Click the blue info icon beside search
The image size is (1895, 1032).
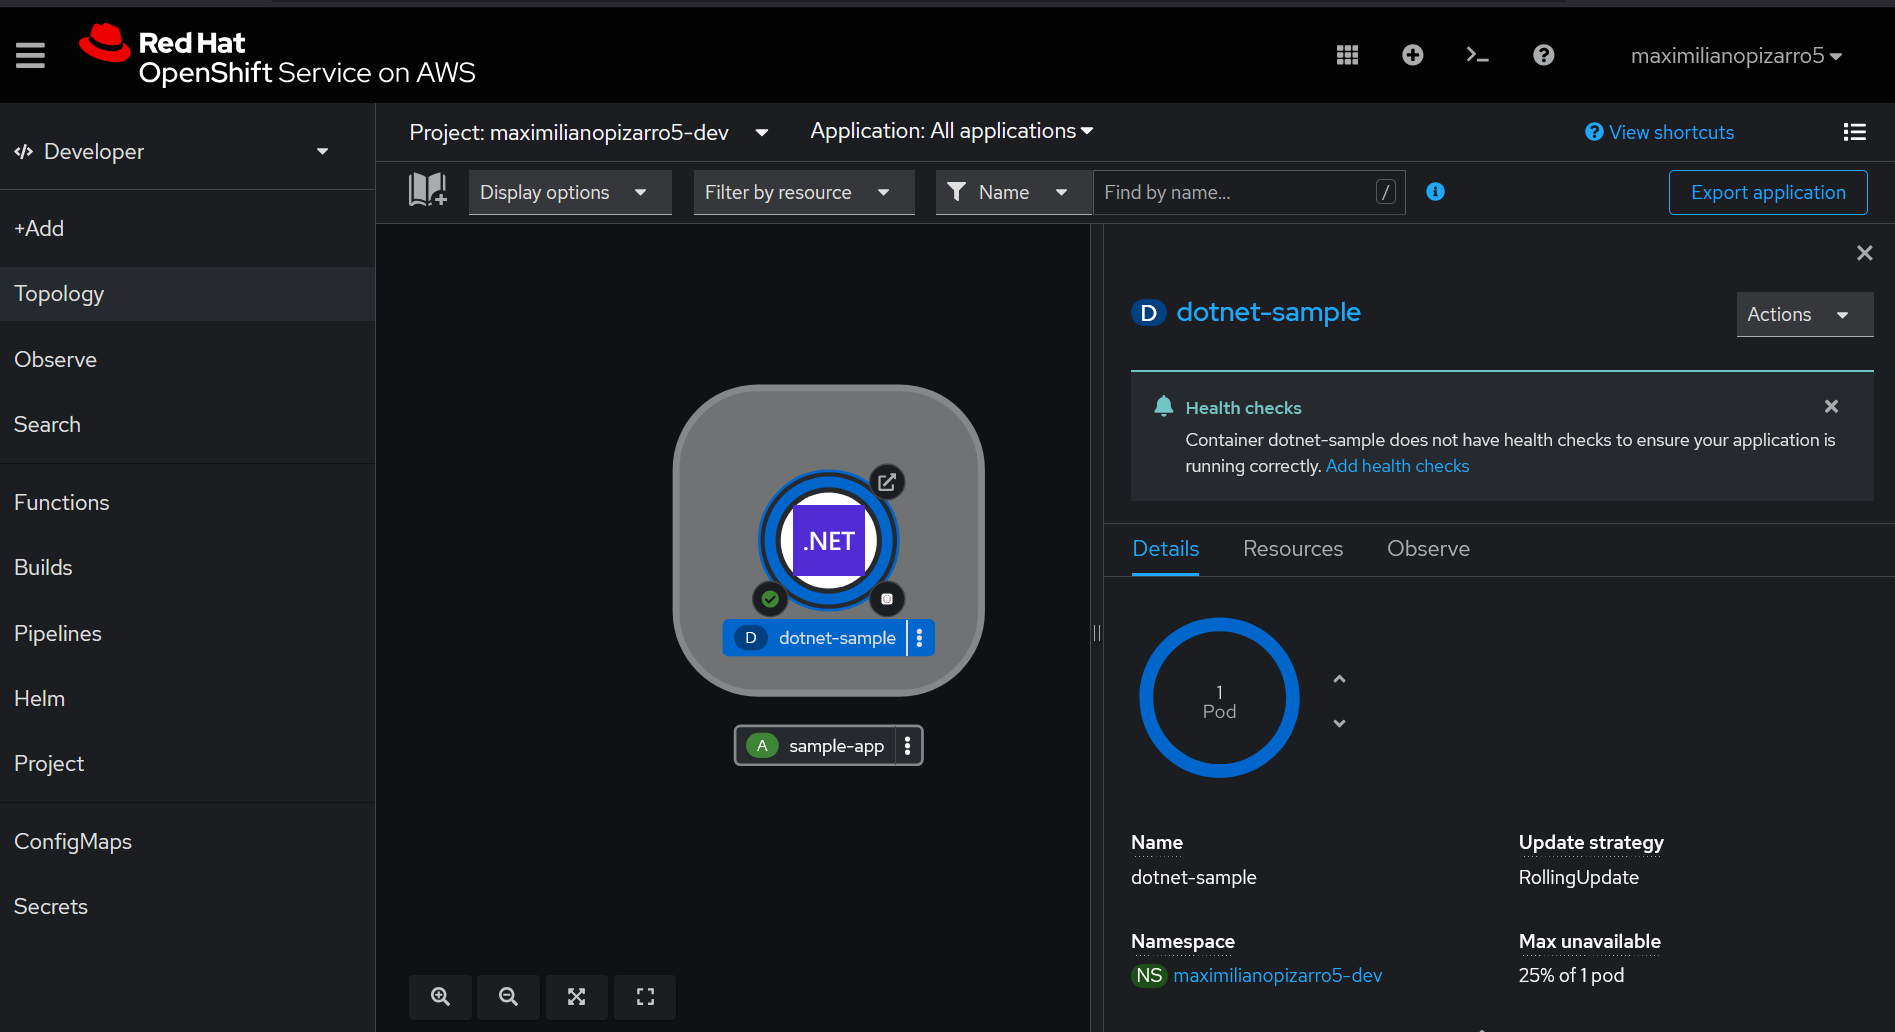1435,192
